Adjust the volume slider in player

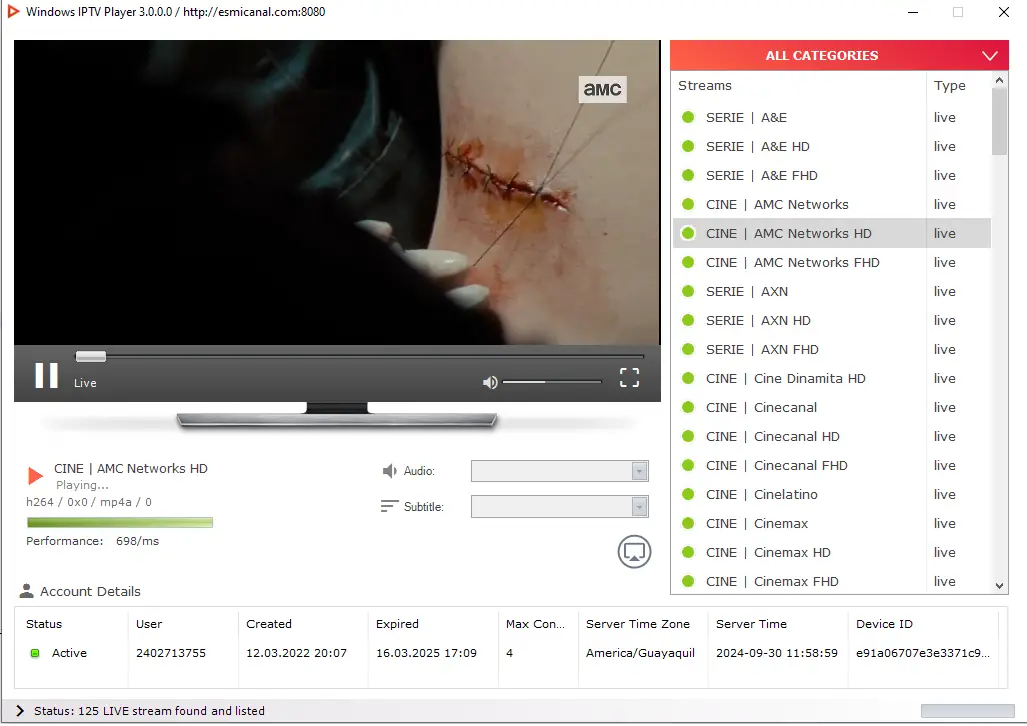pos(551,382)
